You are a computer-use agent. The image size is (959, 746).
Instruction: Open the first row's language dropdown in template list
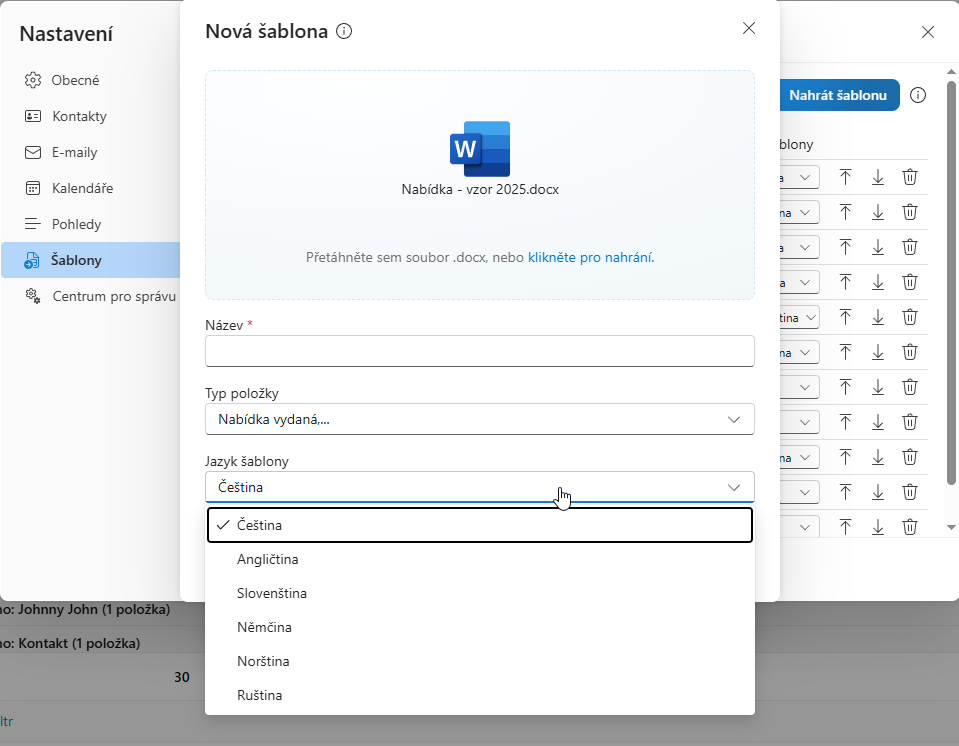tap(800, 177)
